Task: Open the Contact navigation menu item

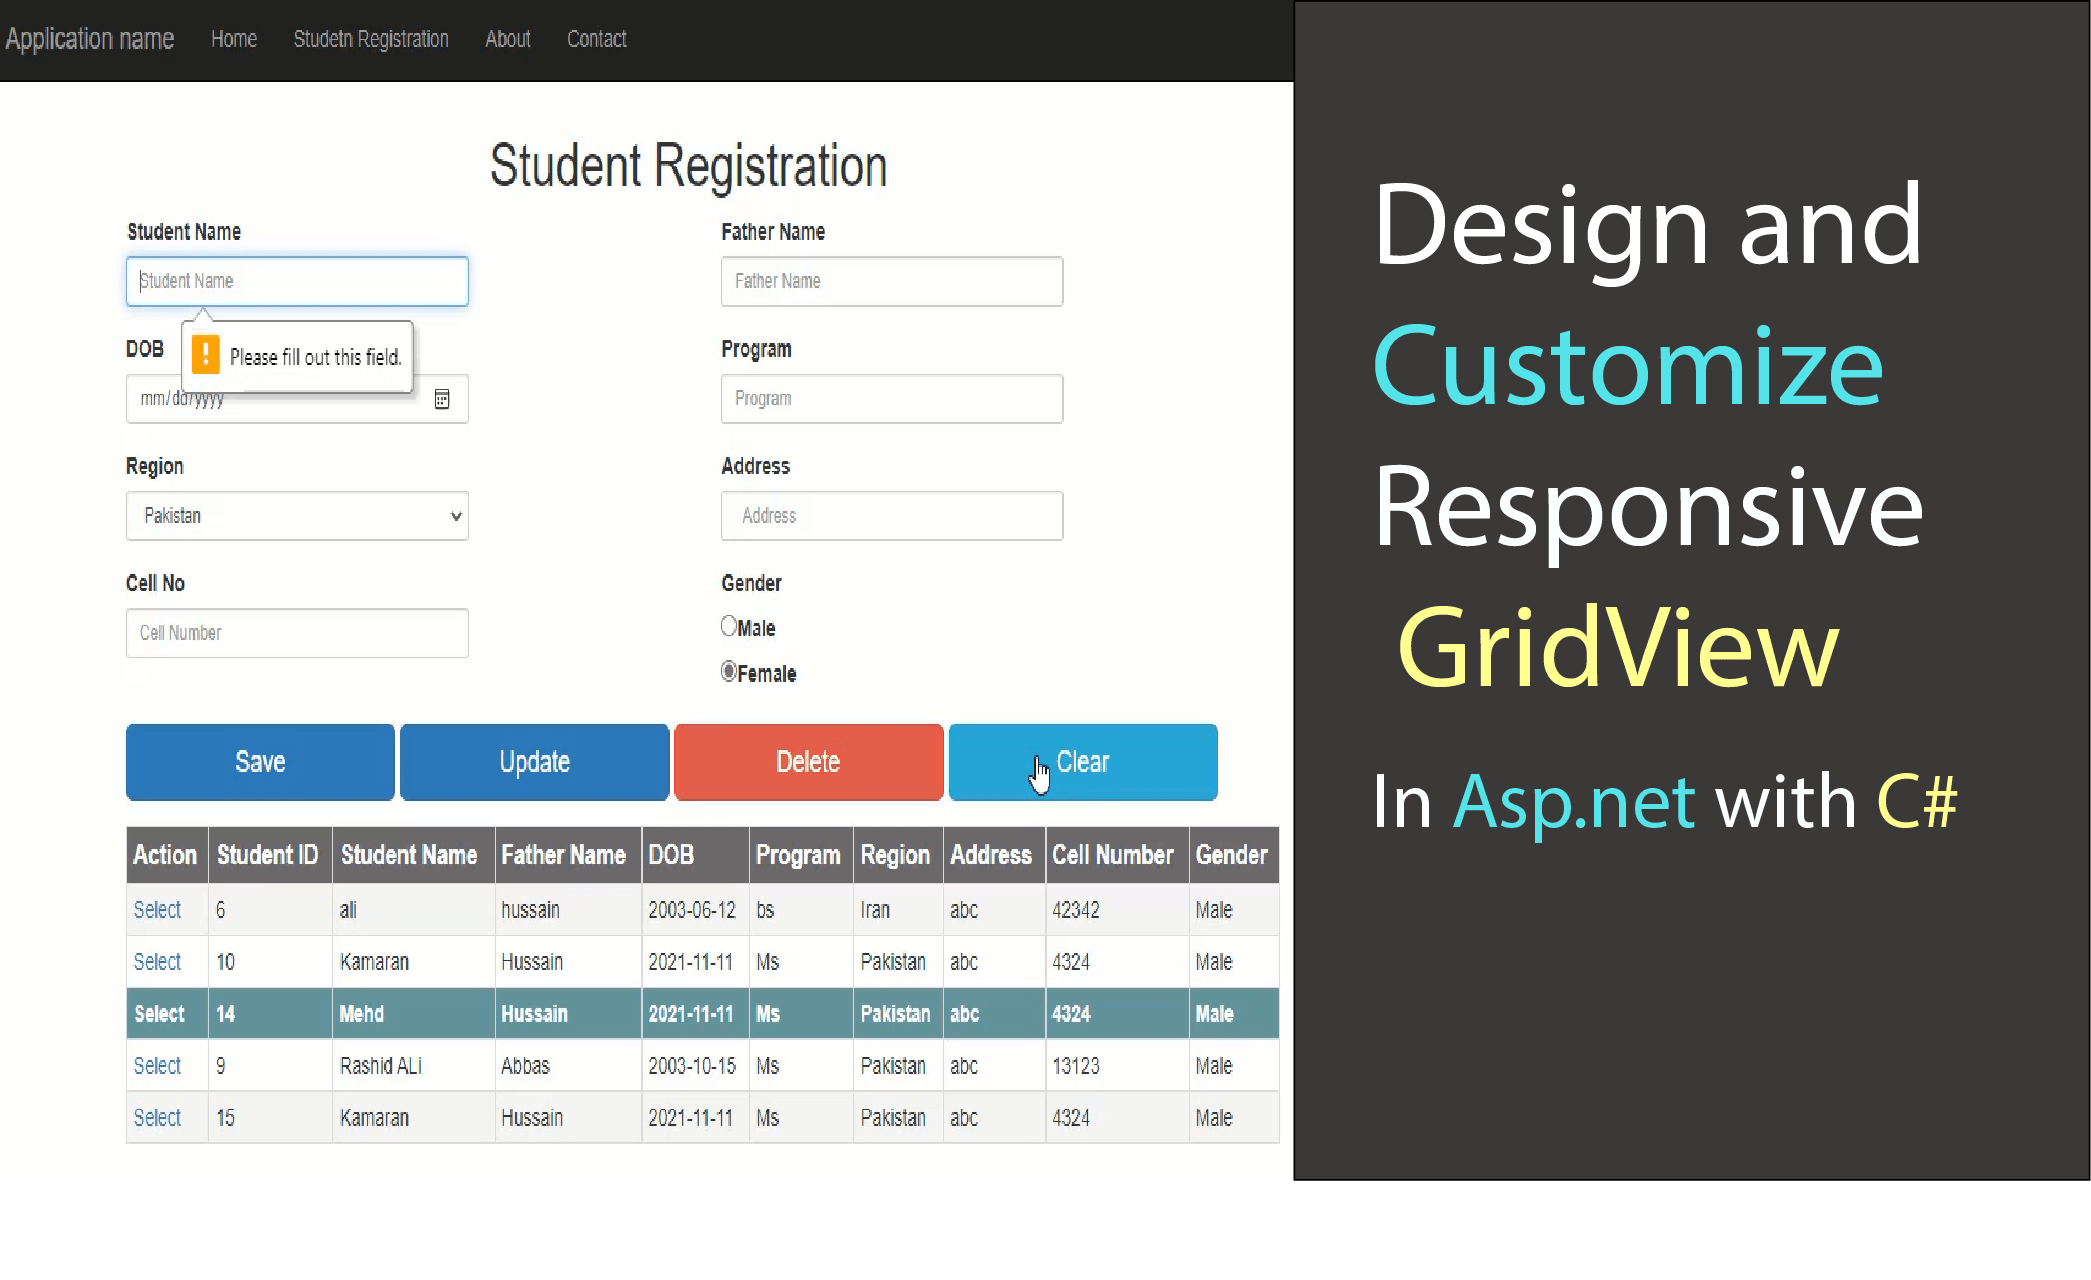Action: (596, 39)
